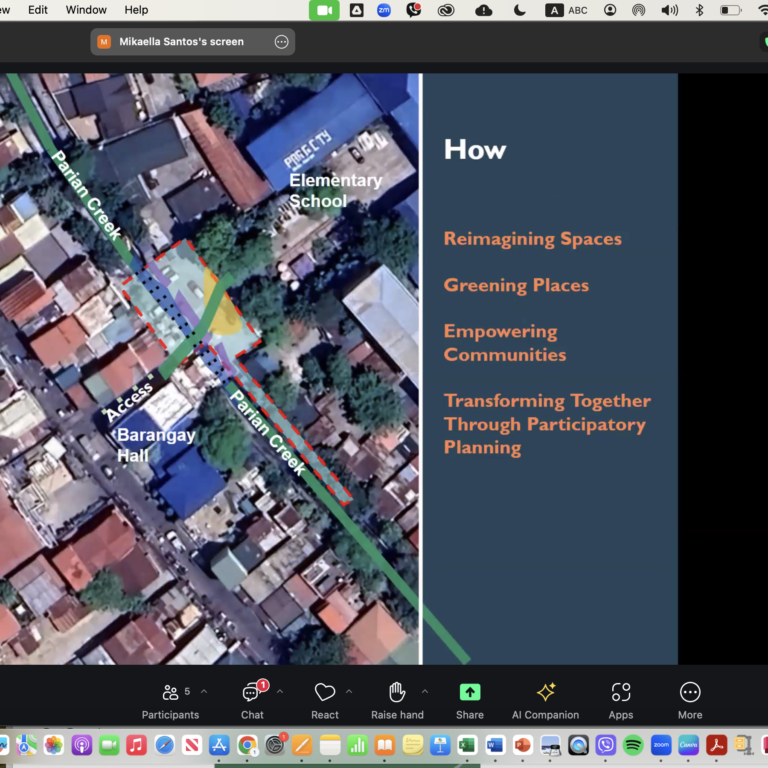Viewport: 768px width, 768px height.
Task: Click the AirDrop menu bar icon
Action: pos(639,10)
